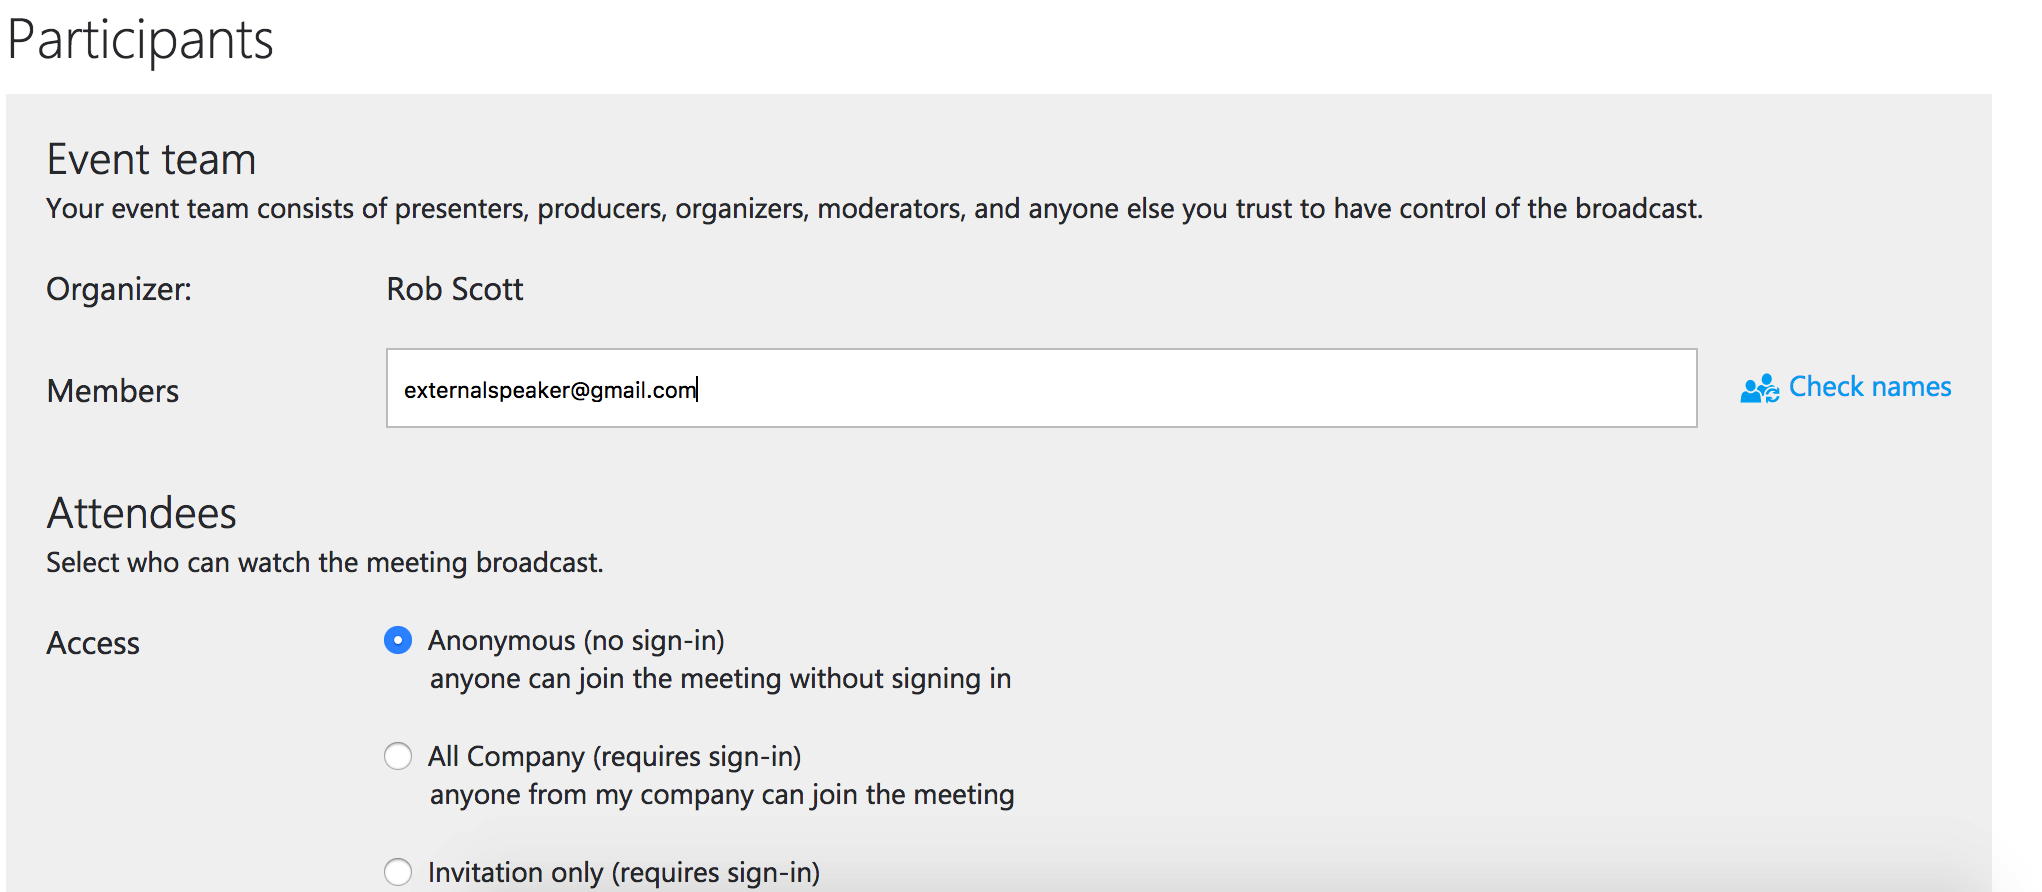Click the Check names link text

point(1870,387)
